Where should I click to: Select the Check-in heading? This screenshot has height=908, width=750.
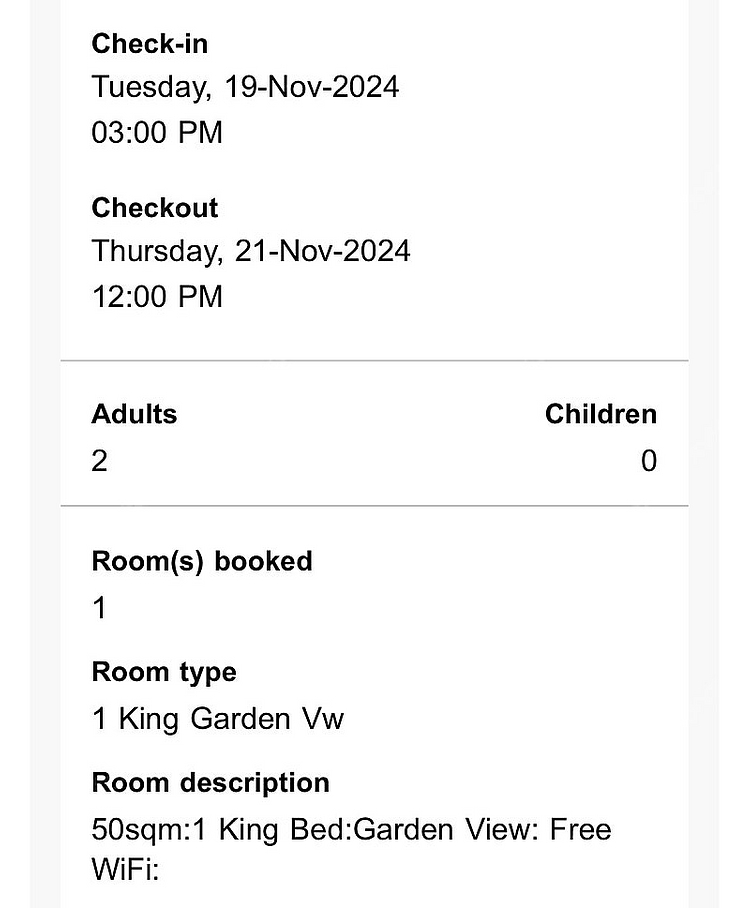click(149, 44)
